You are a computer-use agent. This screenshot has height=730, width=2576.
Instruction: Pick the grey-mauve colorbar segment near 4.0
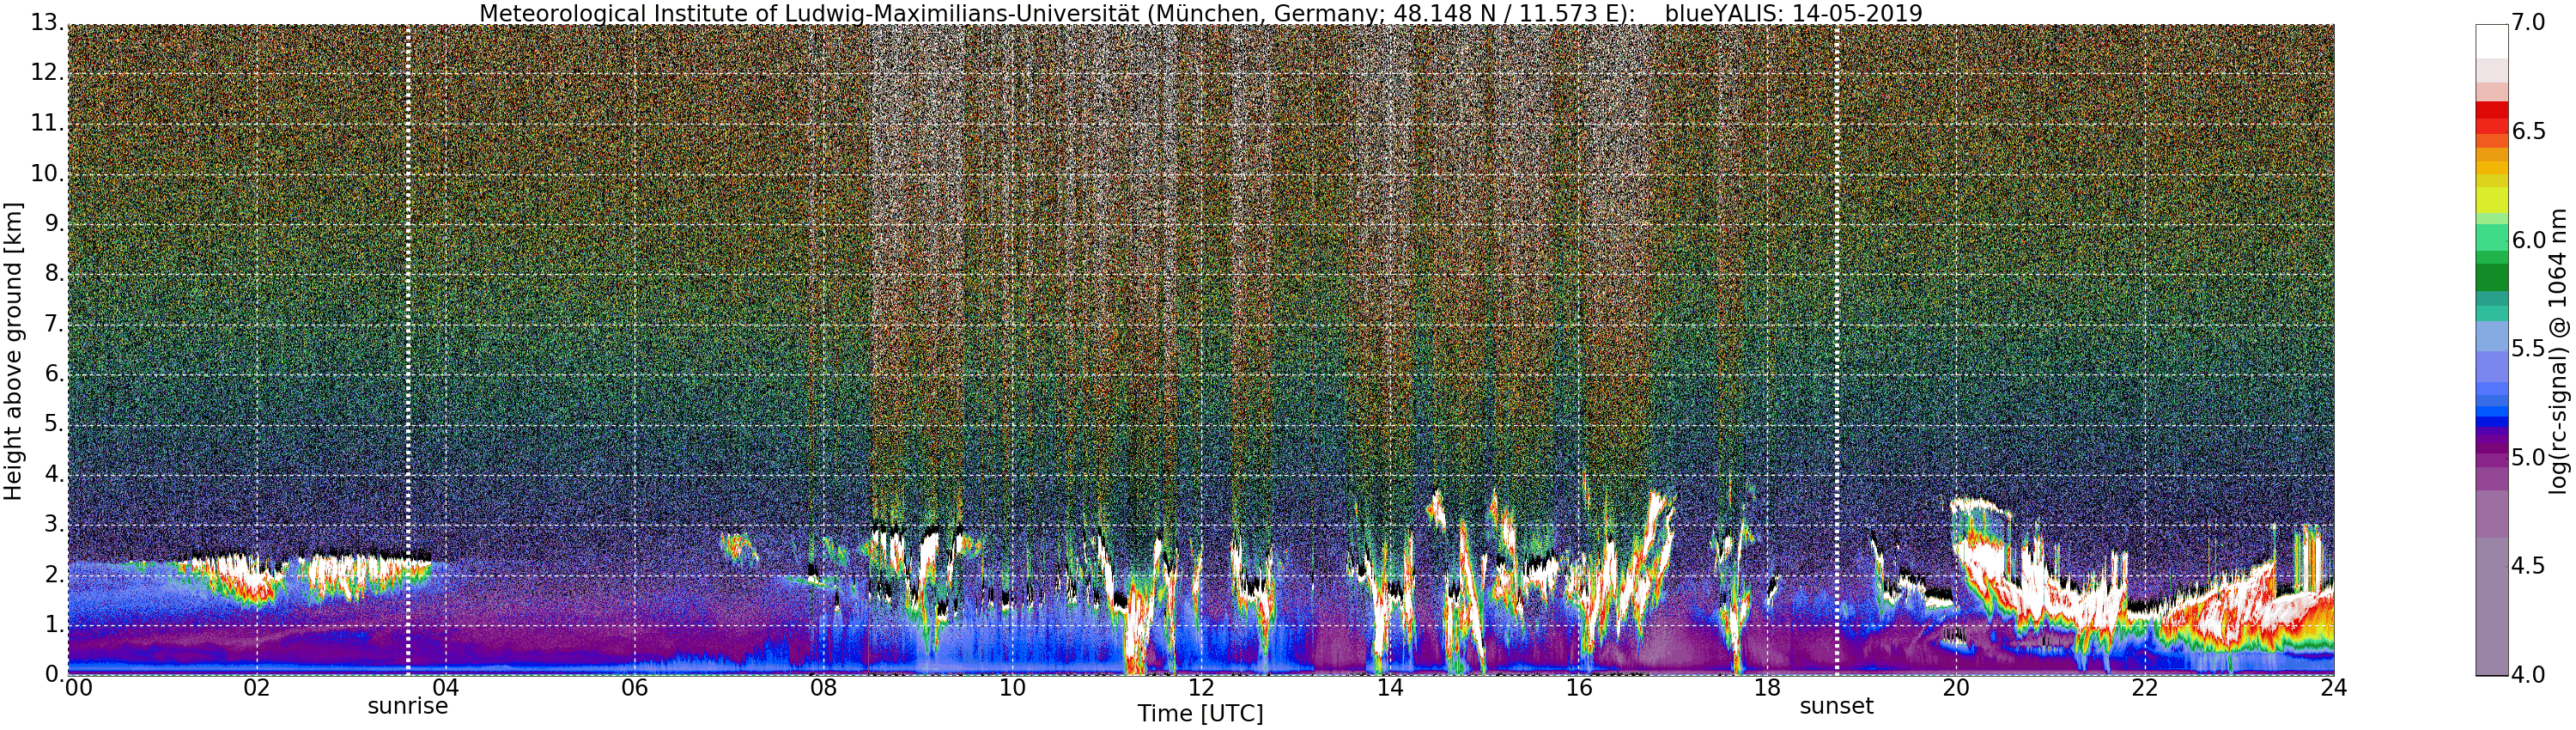[x=2492, y=607]
